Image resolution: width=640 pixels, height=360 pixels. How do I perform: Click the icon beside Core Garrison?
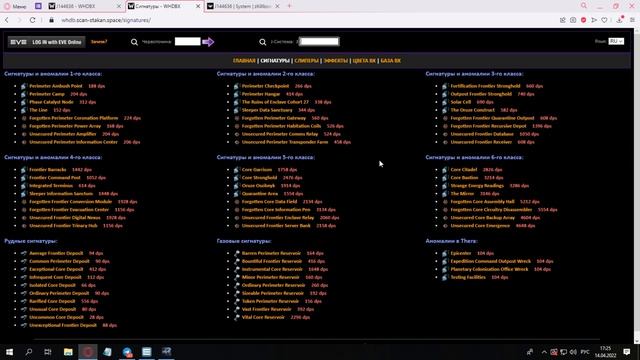point(236,170)
